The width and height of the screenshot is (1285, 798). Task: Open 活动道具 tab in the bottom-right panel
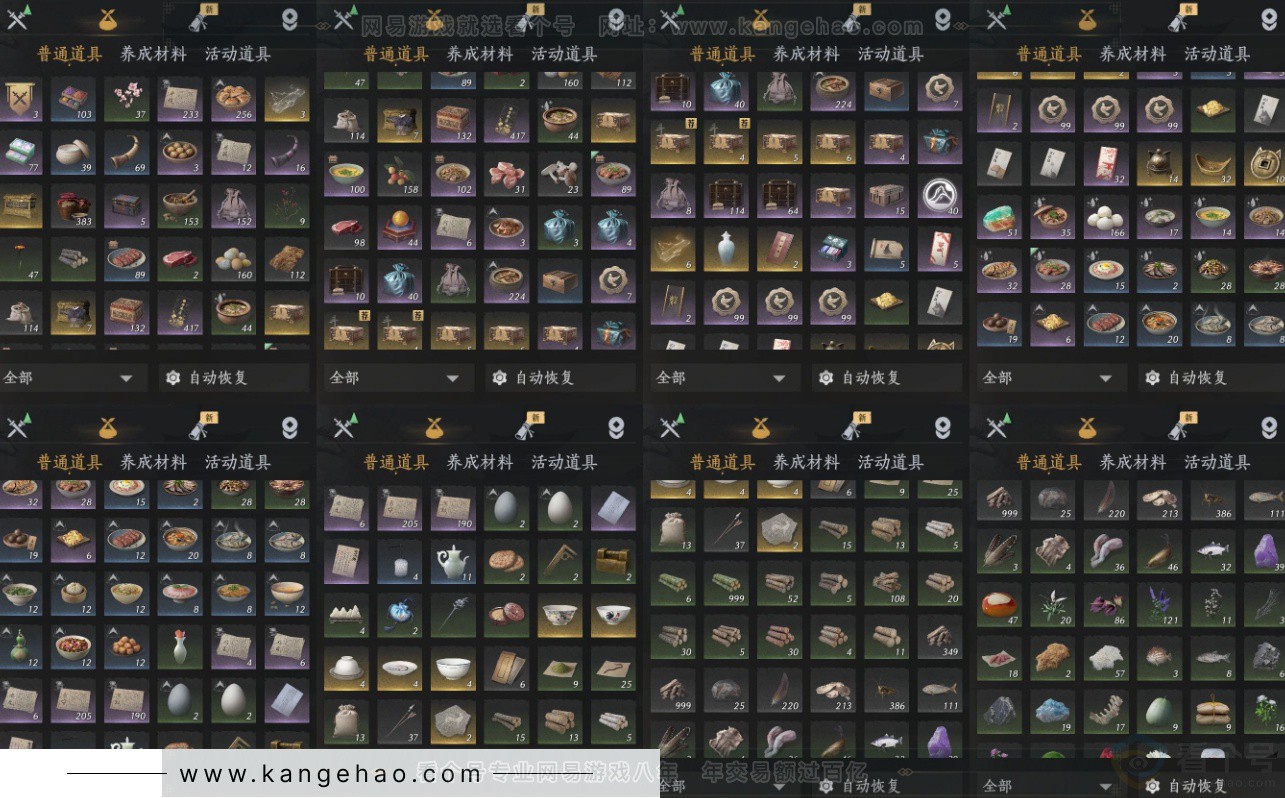coord(1217,462)
